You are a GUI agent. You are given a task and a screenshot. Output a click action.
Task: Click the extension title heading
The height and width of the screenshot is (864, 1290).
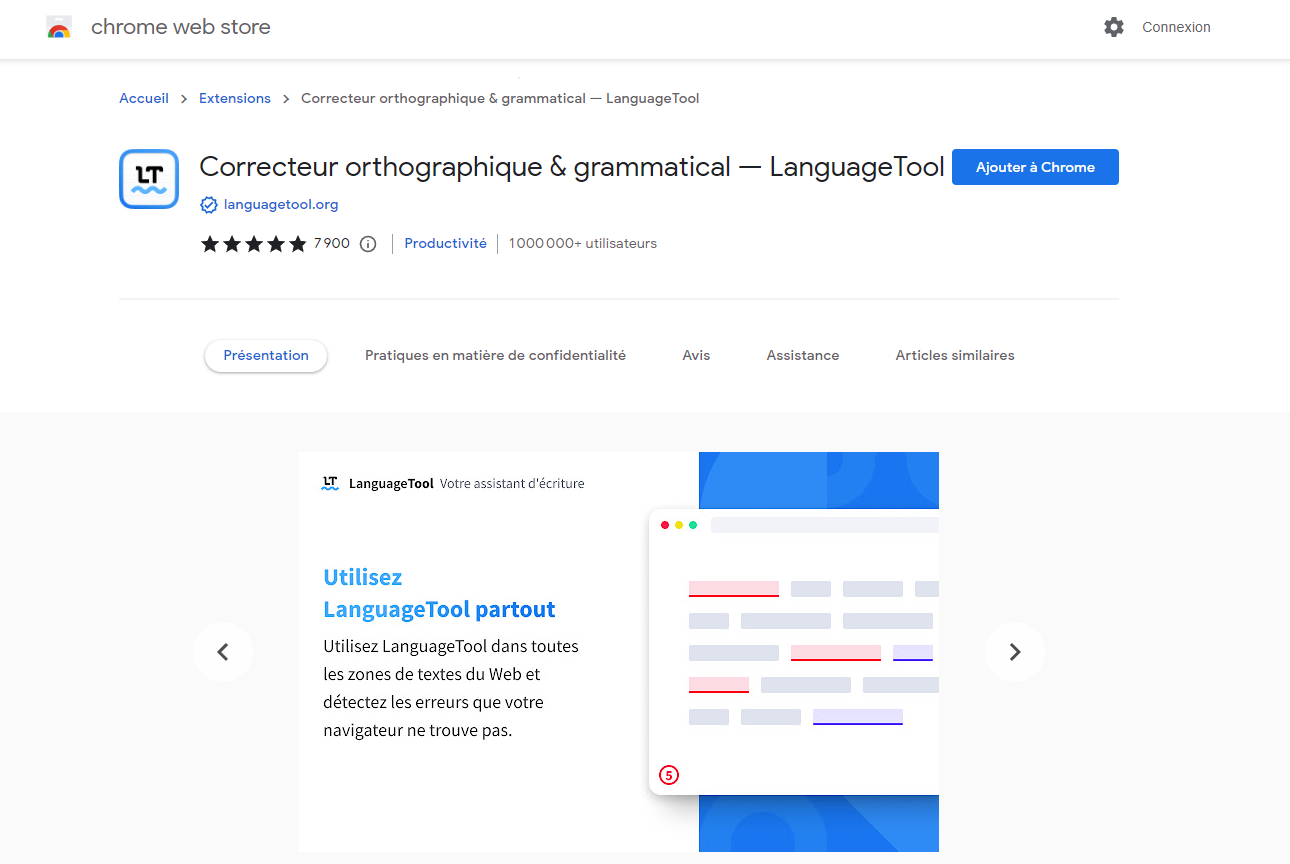click(x=572, y=166)
